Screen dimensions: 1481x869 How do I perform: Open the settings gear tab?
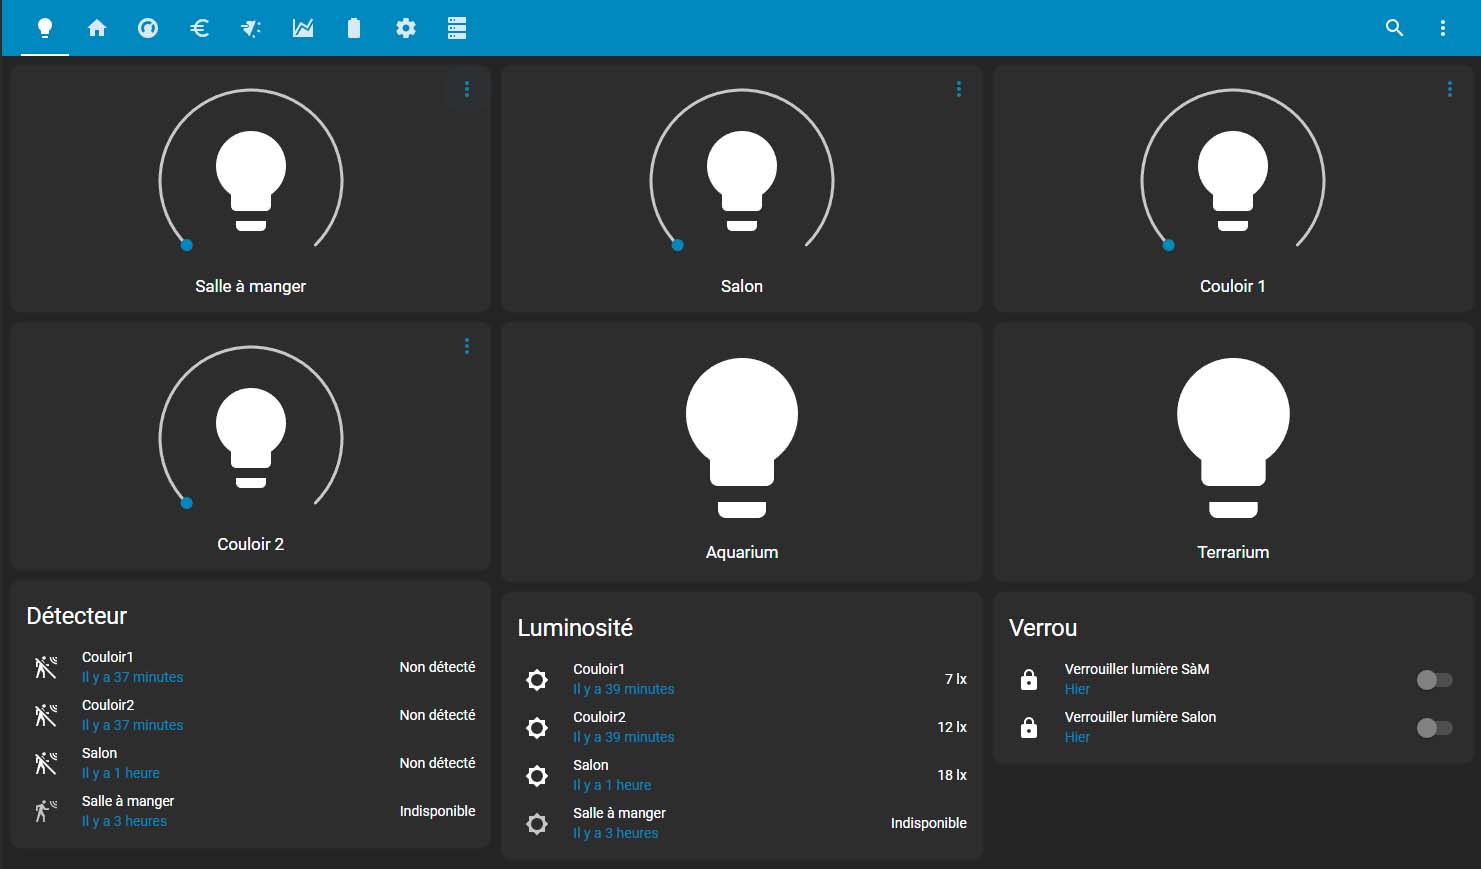406,28
